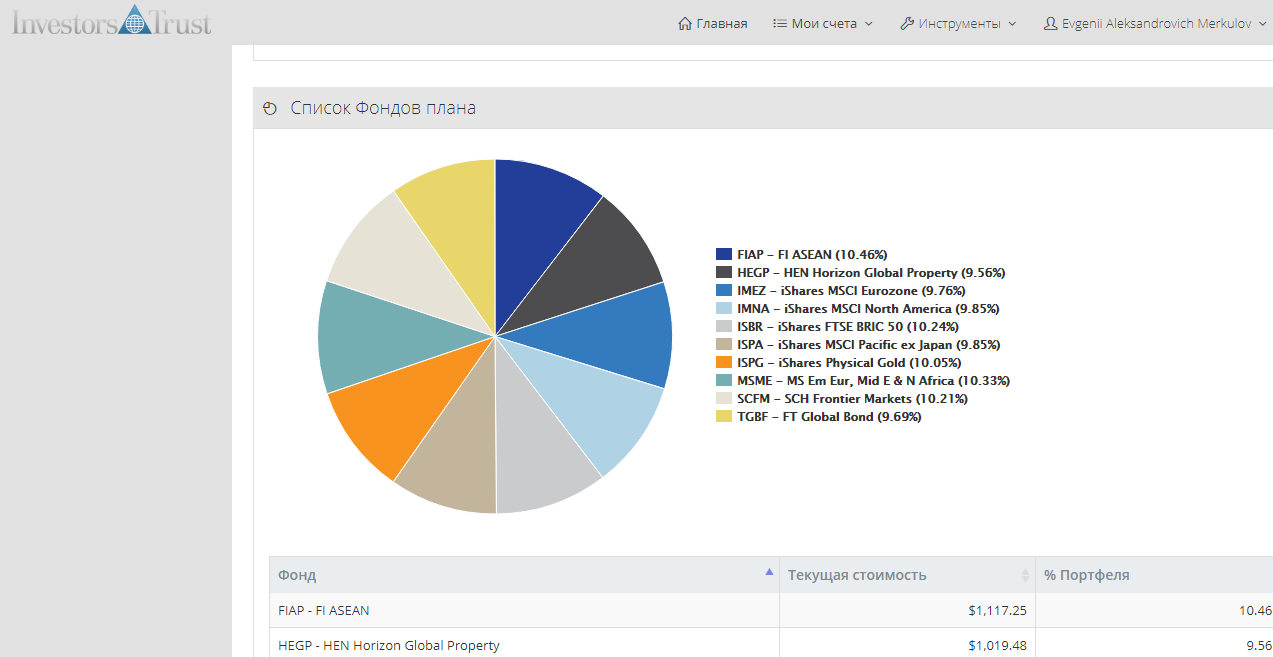Click legend label MSME – MS Em Eur, Mid E & N Africa
Screen dimensions: 1273x657
click(x=873, y=381)
